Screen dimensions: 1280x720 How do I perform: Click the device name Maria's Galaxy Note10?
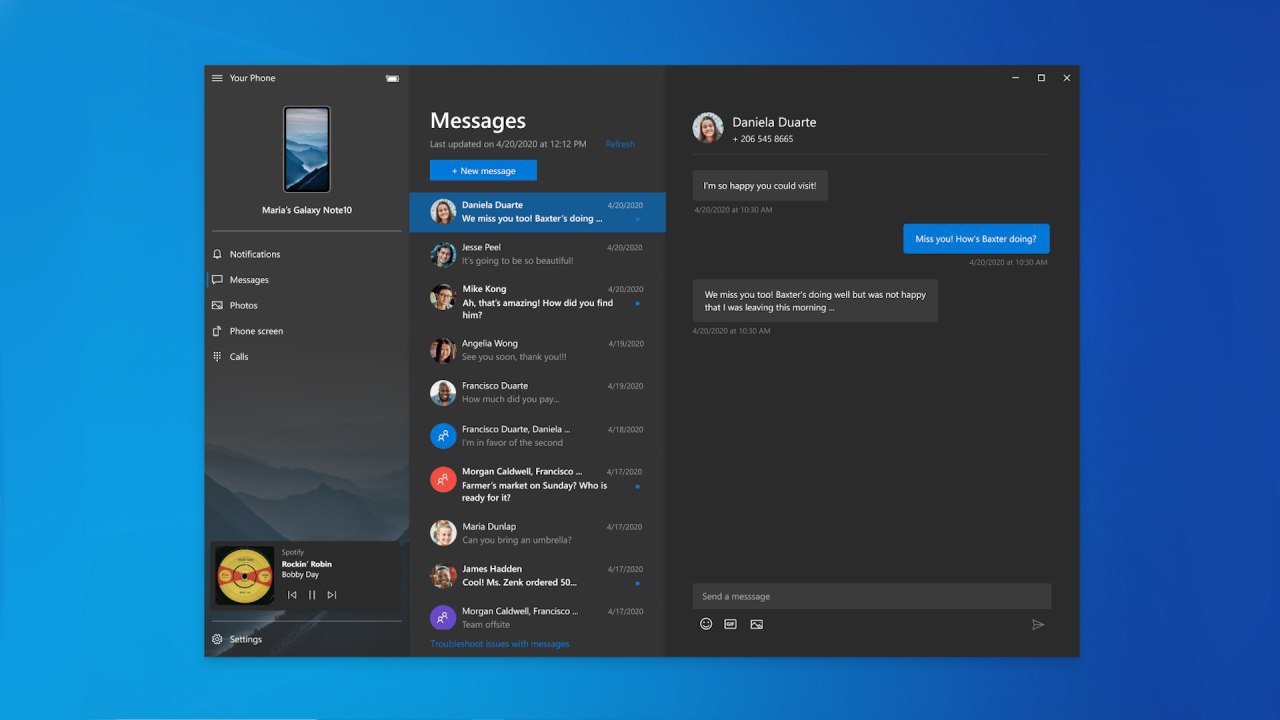(307, 210)
